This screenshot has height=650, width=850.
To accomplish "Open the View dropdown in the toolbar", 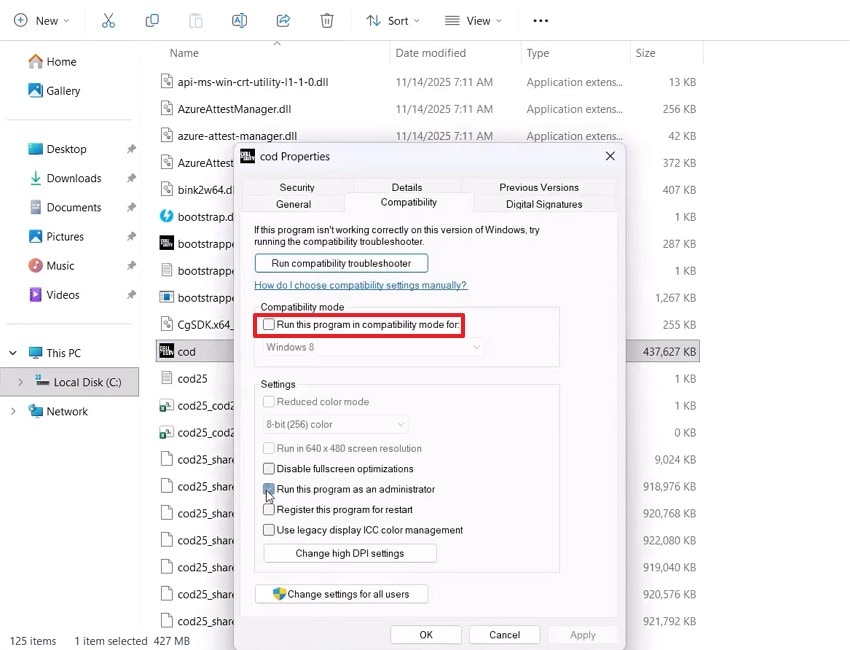I will coord(473,20).
